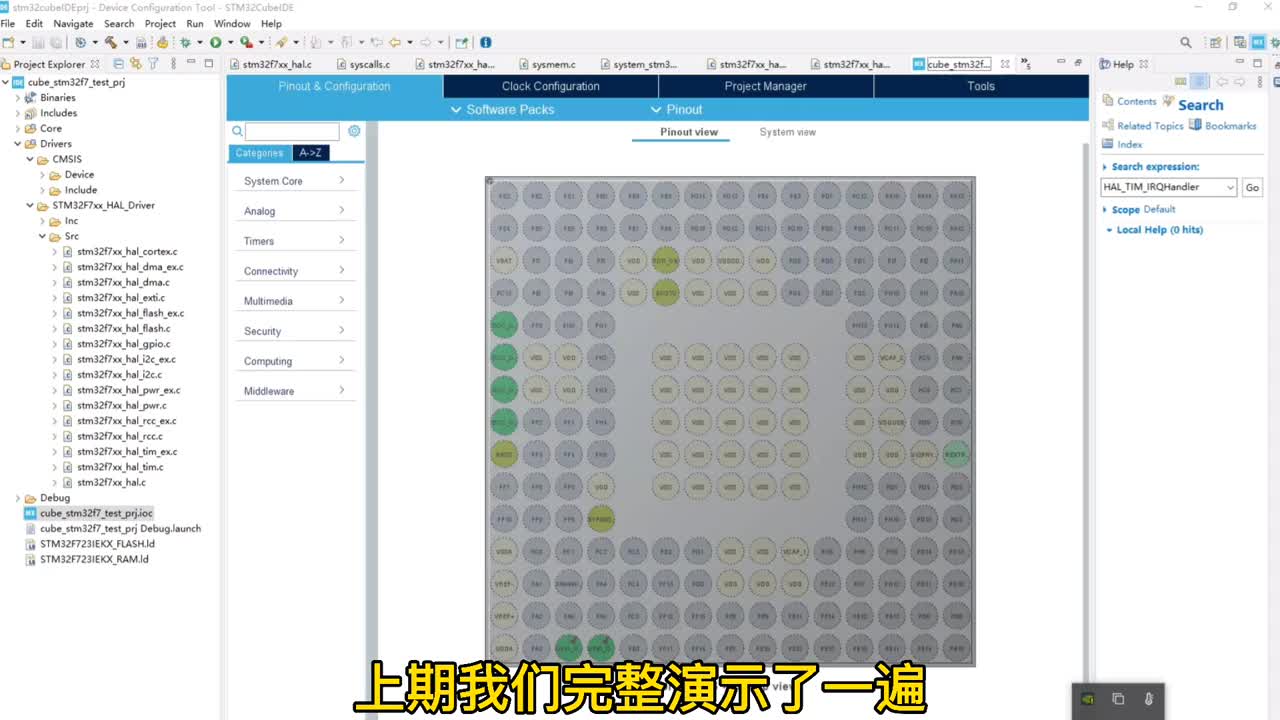Open the Related Topics link
This screenshot has width=1280, height=720.
click(x=1150, y=126)
